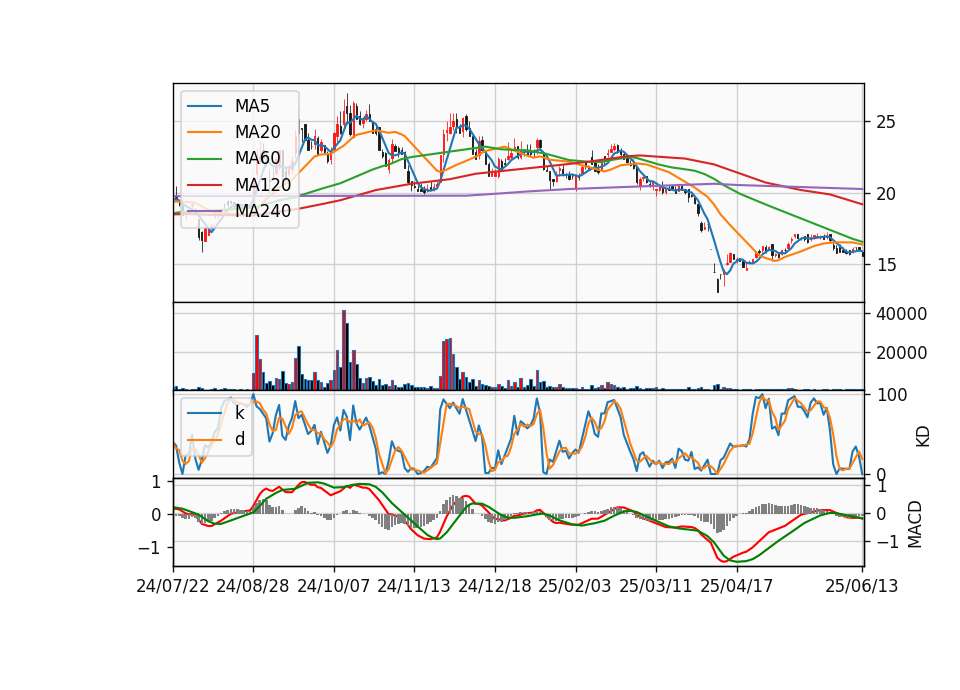Click the green MA60 legend line sample
This screenshot has width=960, height=690.
(204, 158)
